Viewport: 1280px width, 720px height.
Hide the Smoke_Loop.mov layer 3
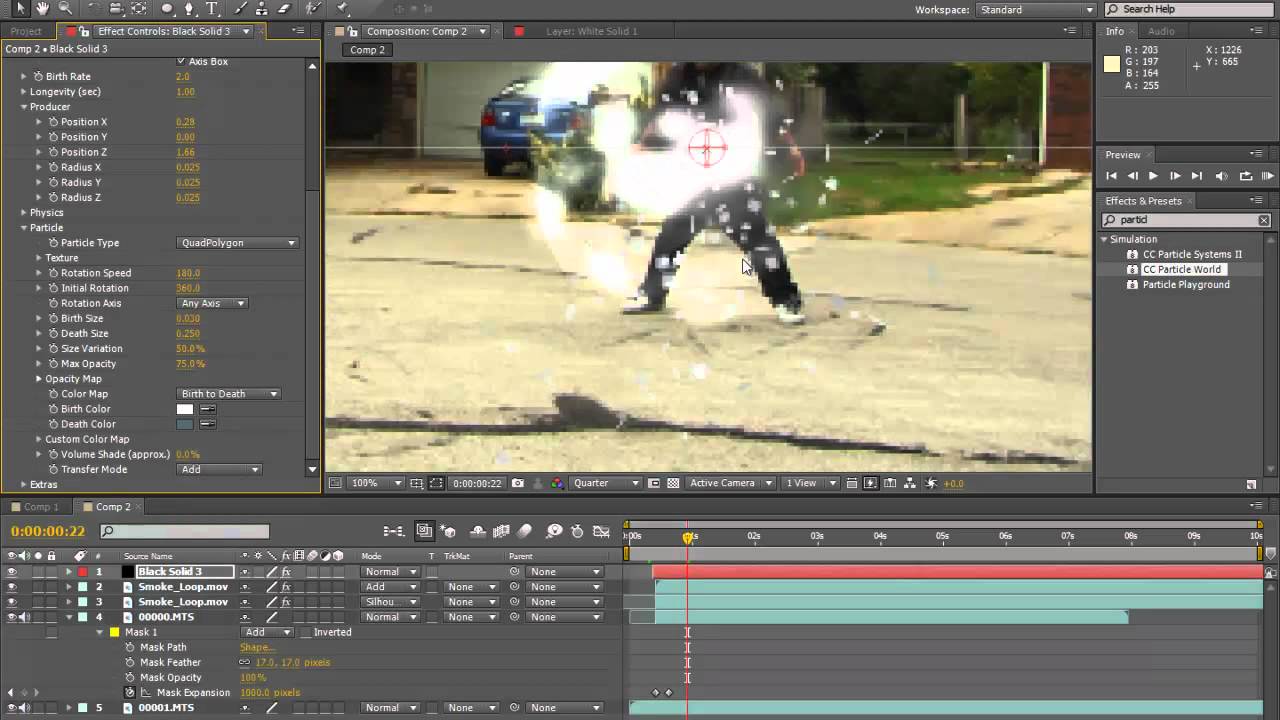[x=12, y=602]
